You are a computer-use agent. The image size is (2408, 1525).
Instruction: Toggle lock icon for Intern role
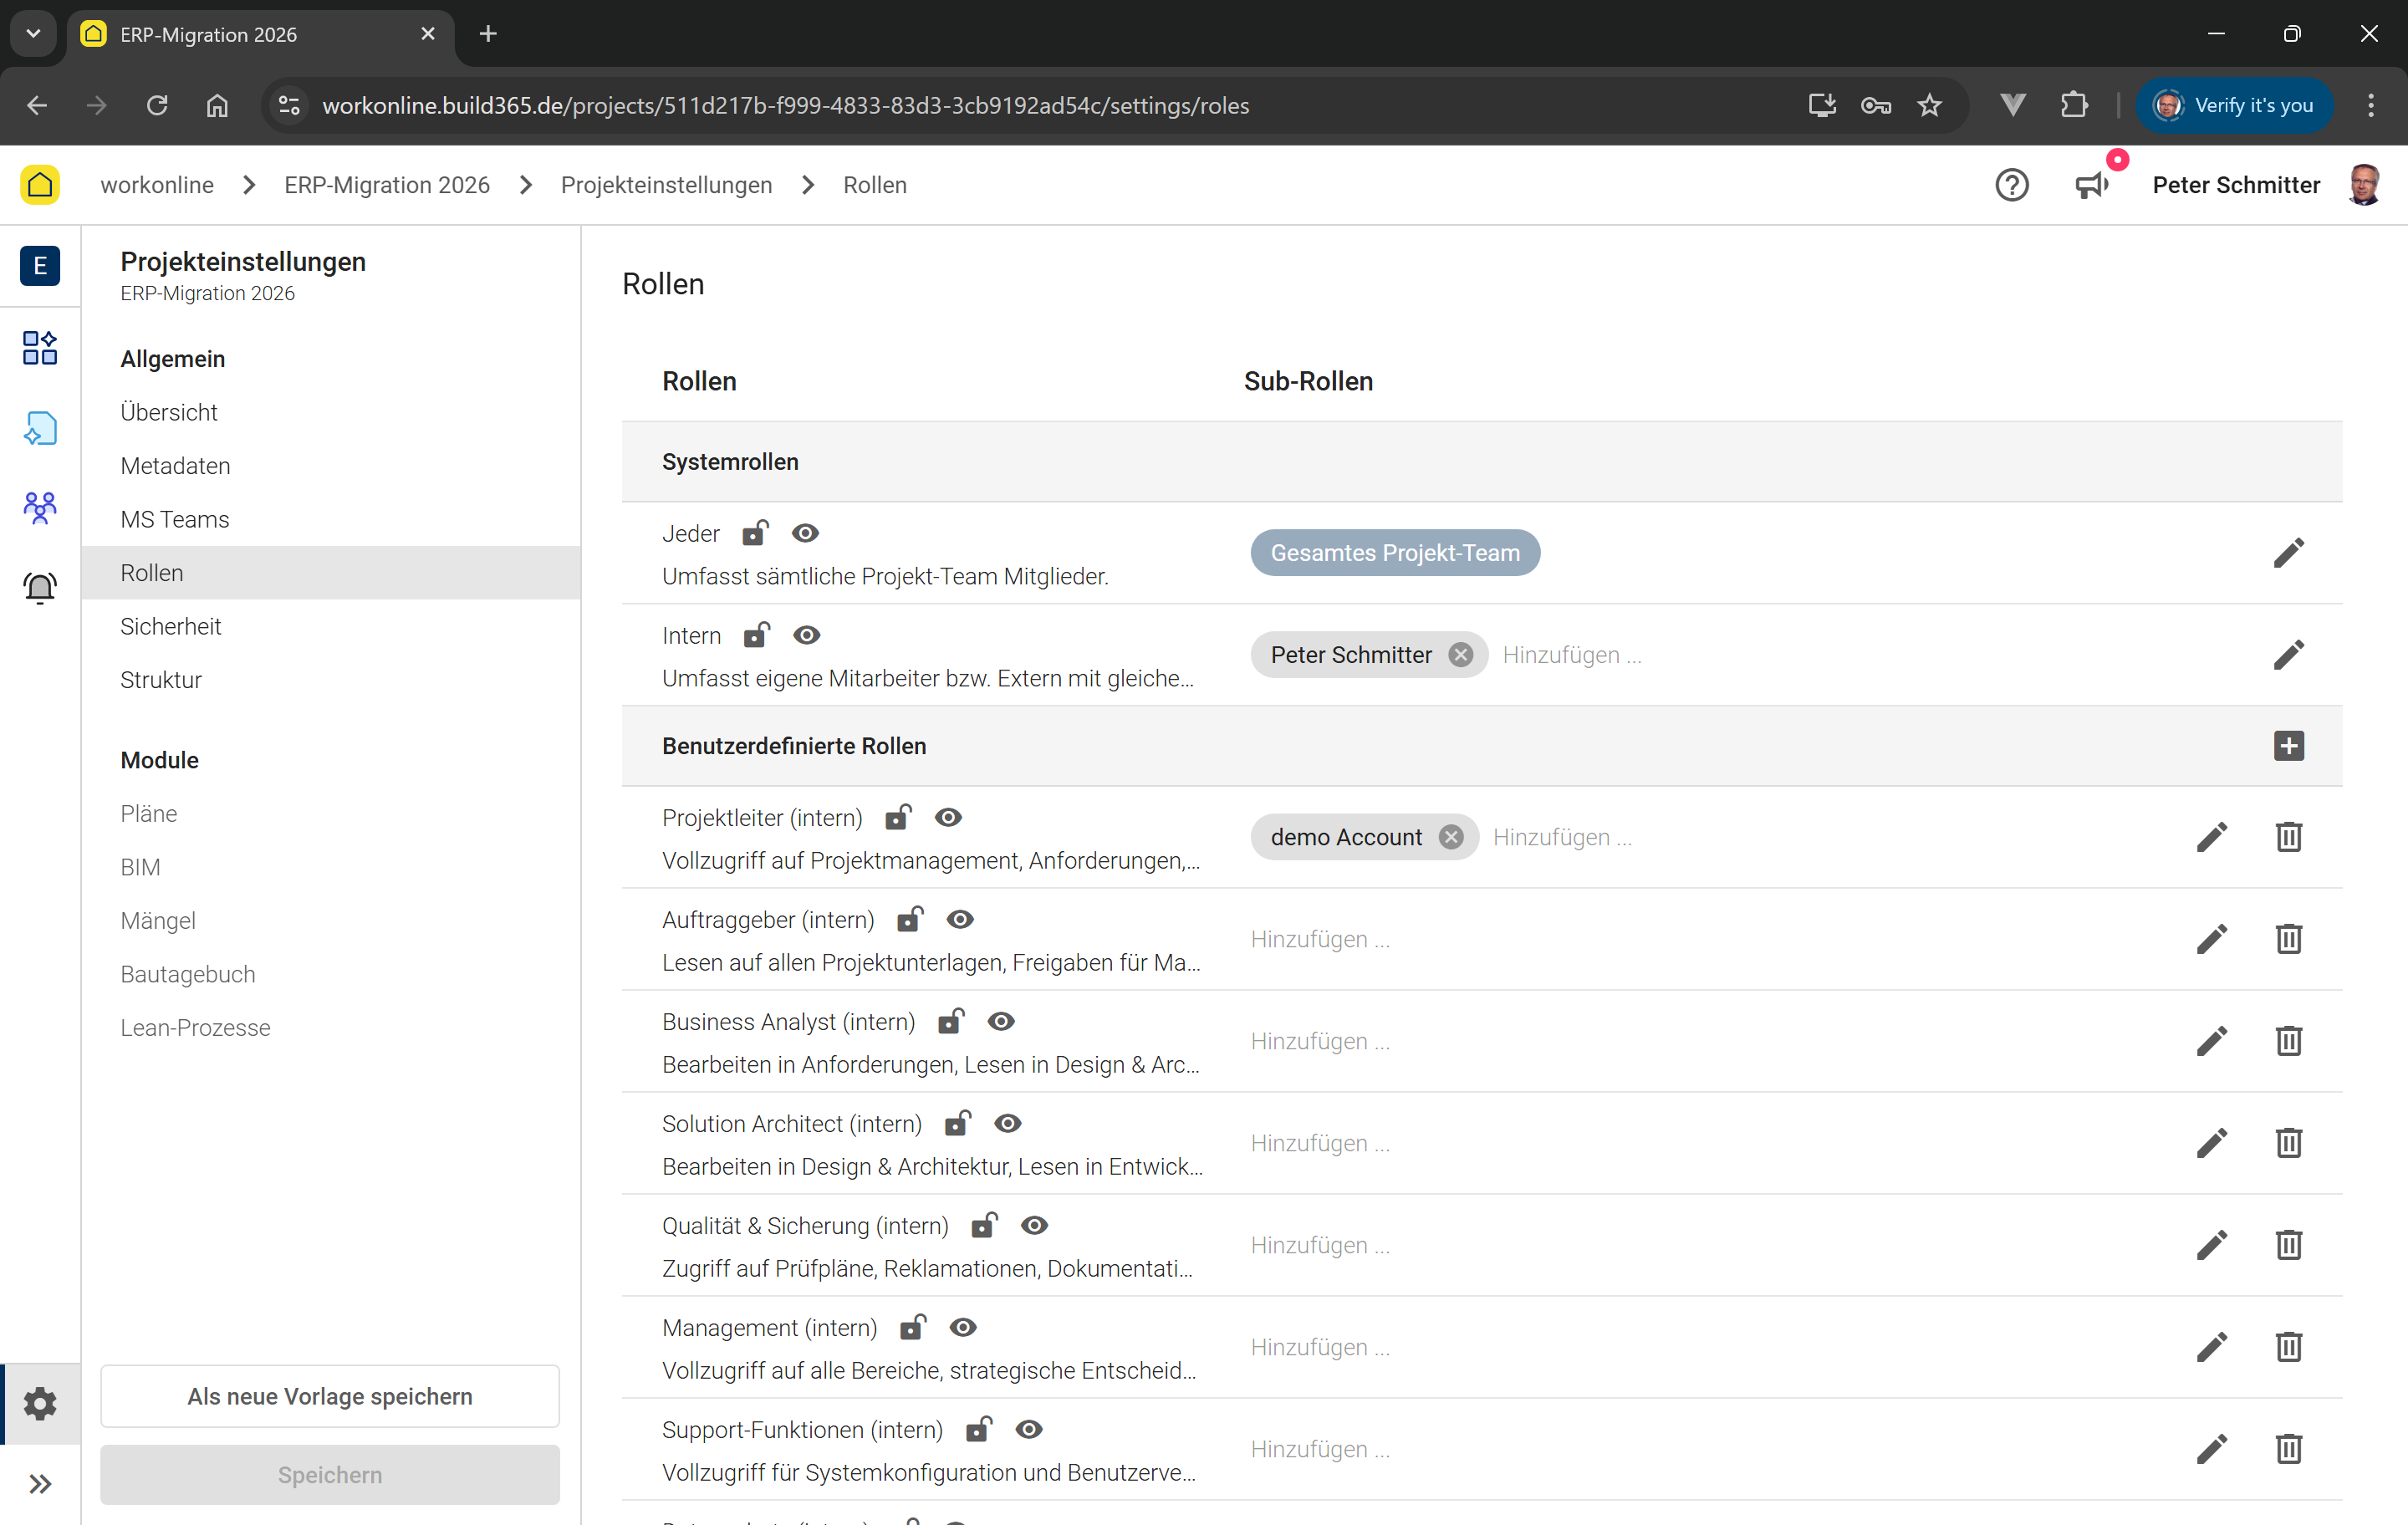pos(756,635)
